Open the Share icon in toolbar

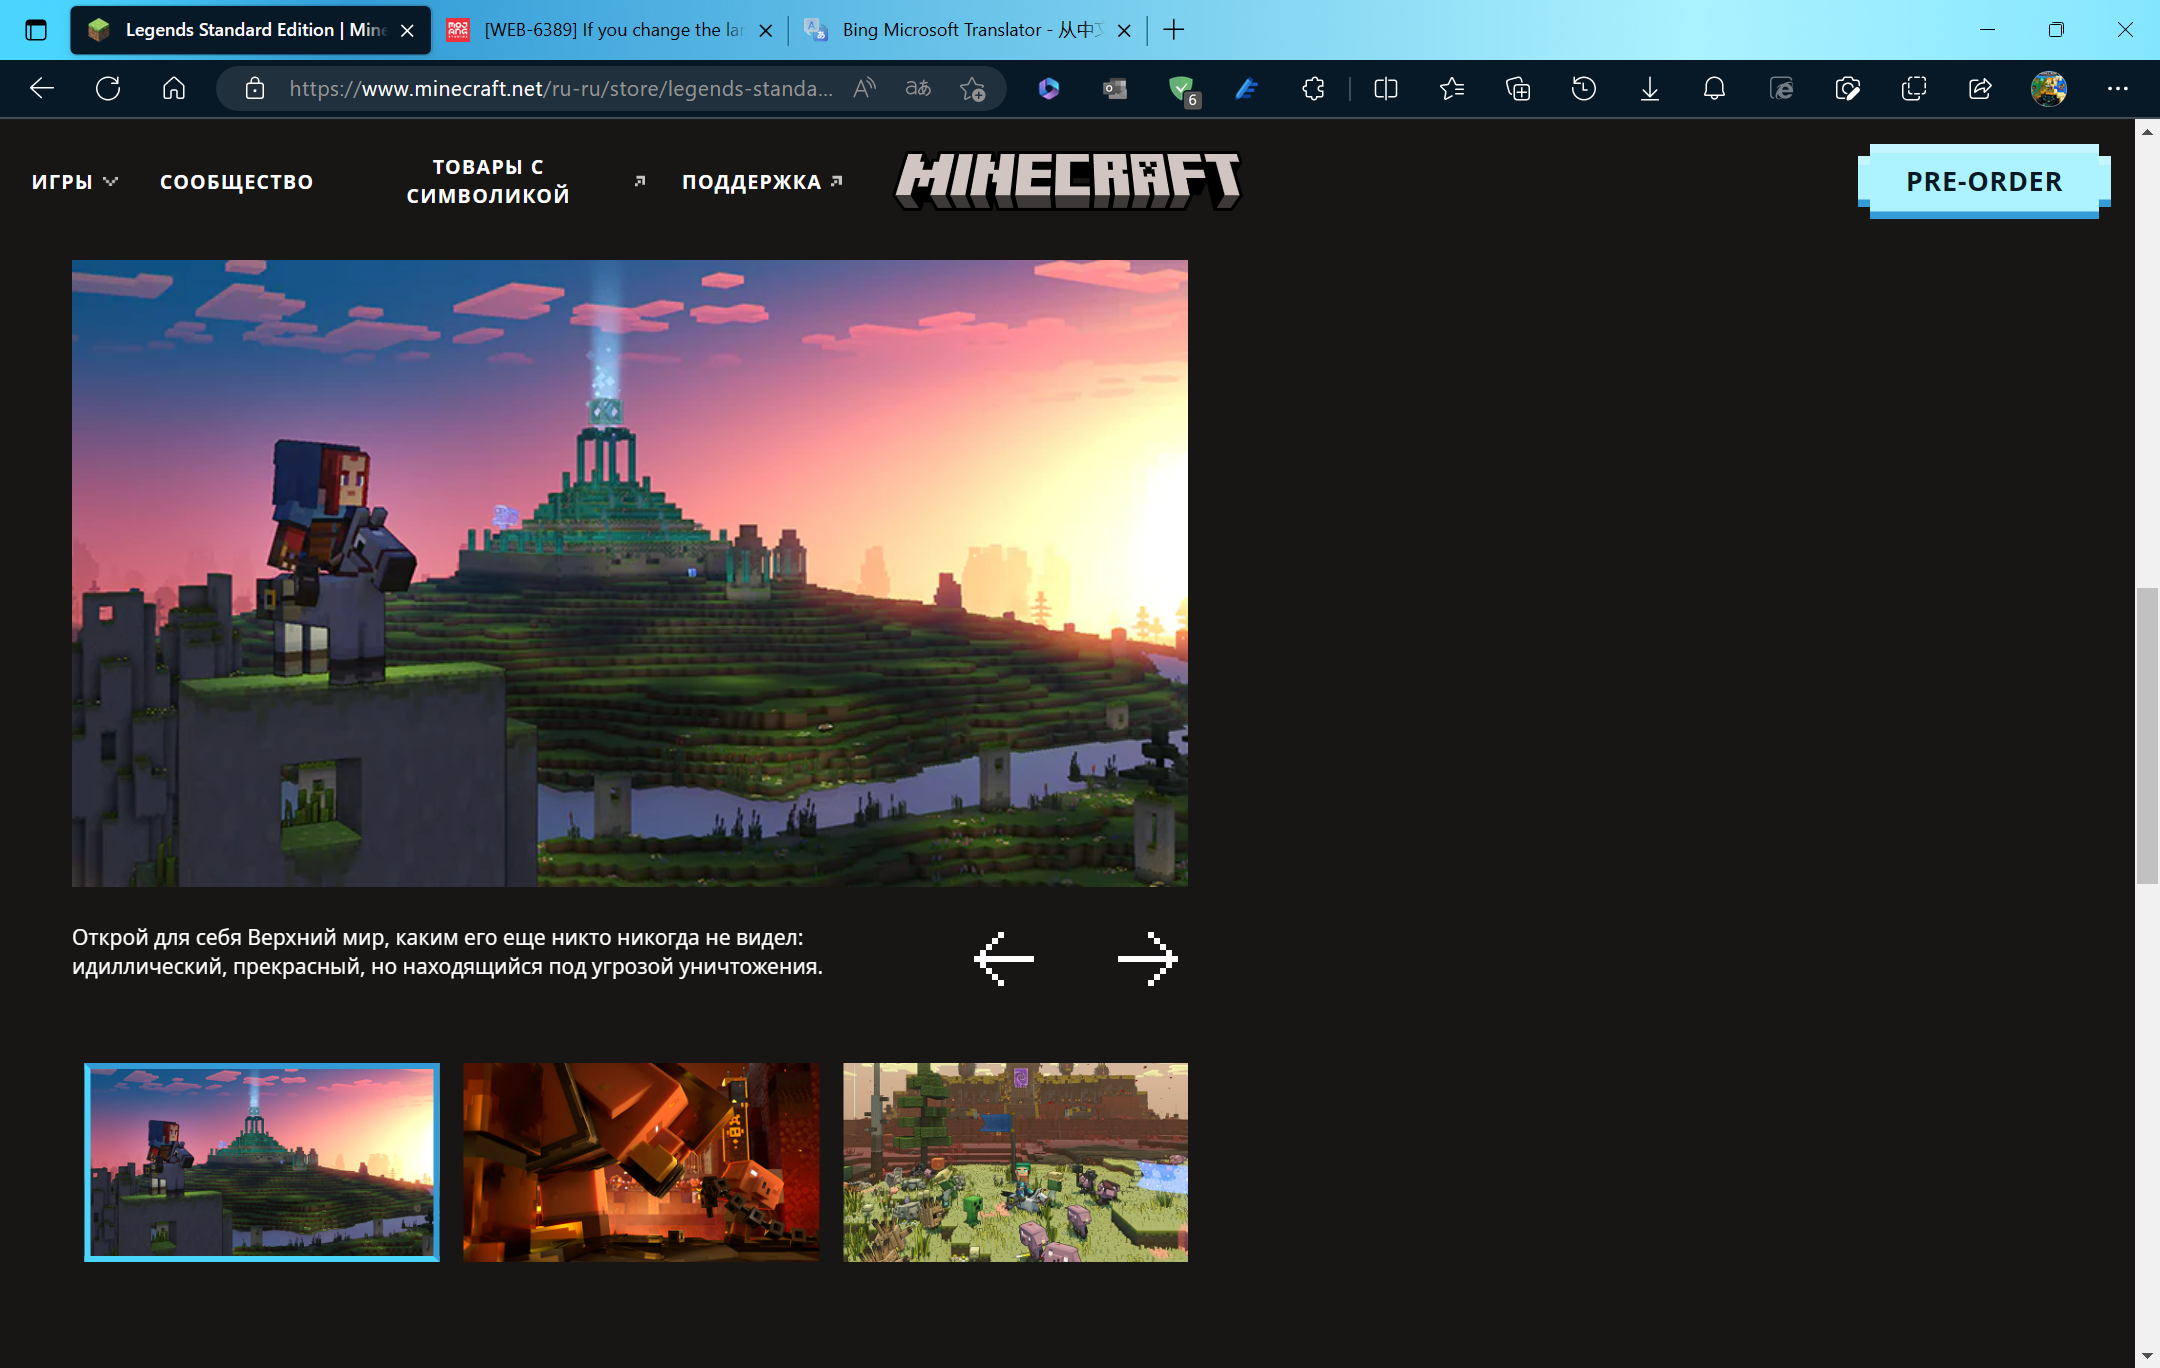[x=1980, y=89]
